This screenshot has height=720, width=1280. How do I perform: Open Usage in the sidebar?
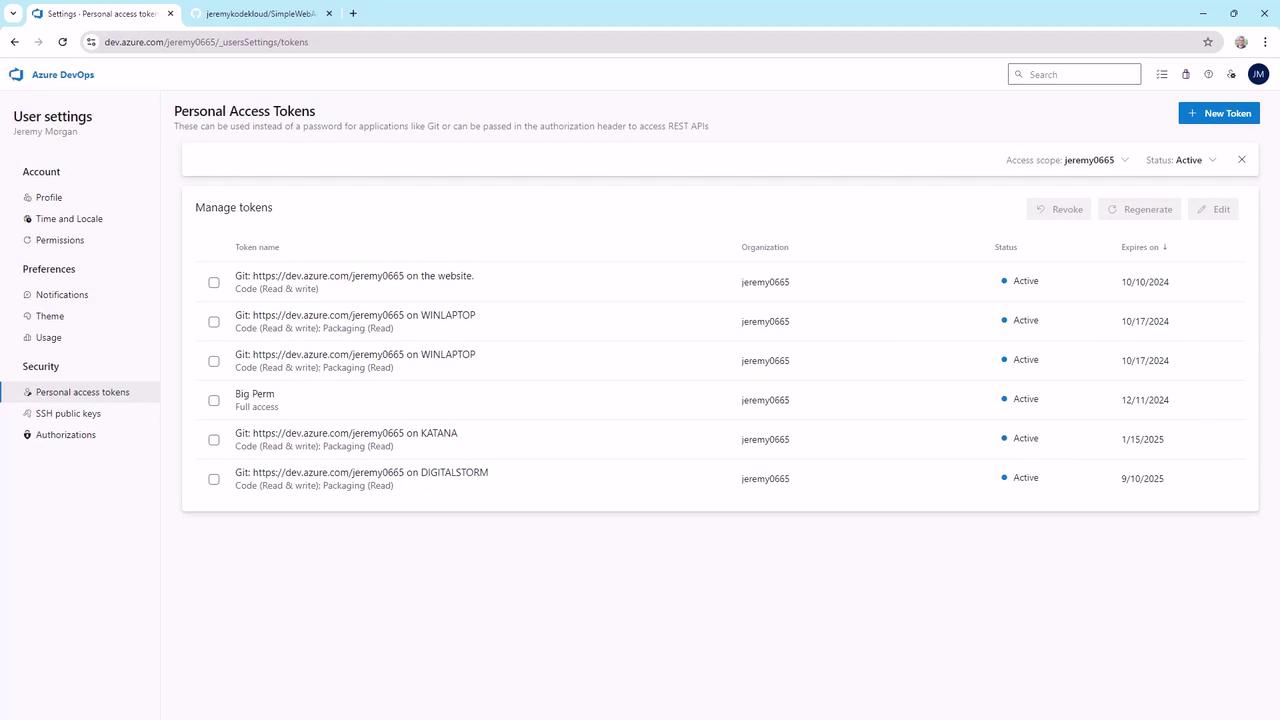click(x=49, y=338)
